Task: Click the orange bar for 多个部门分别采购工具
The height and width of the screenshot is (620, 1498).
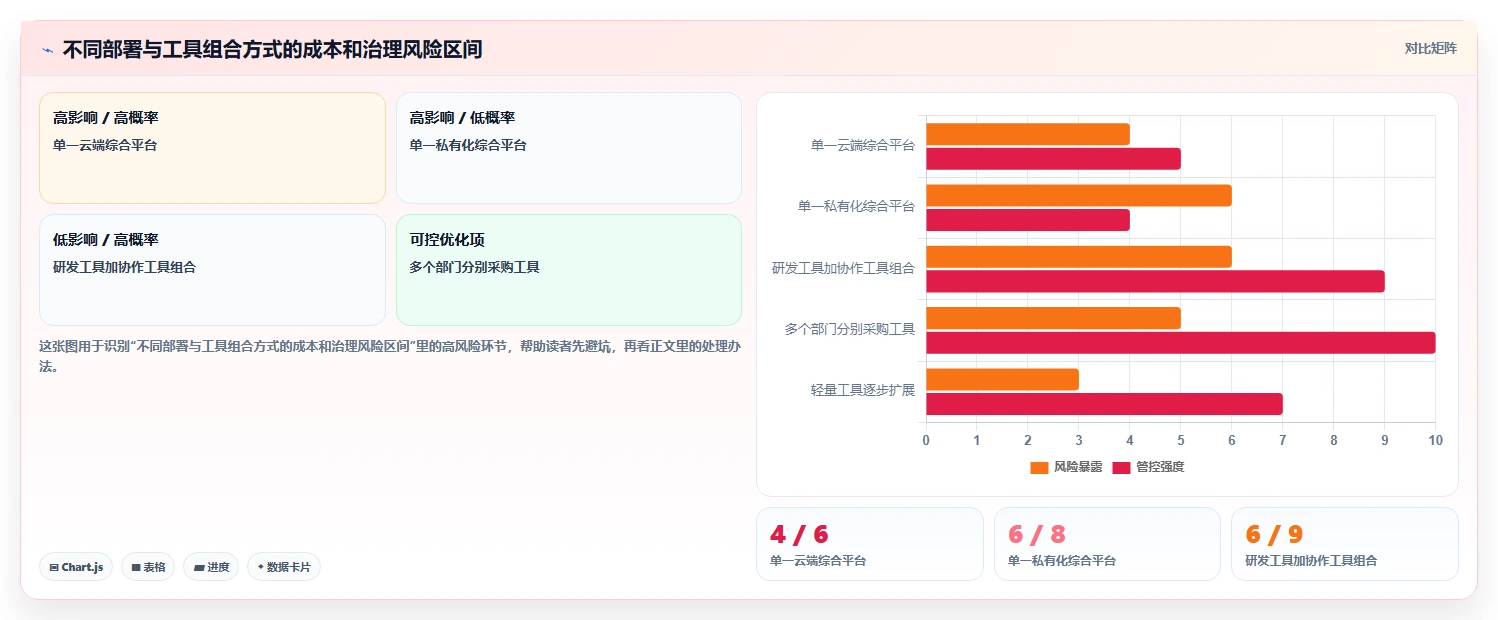Action: tap(1053, 318)
